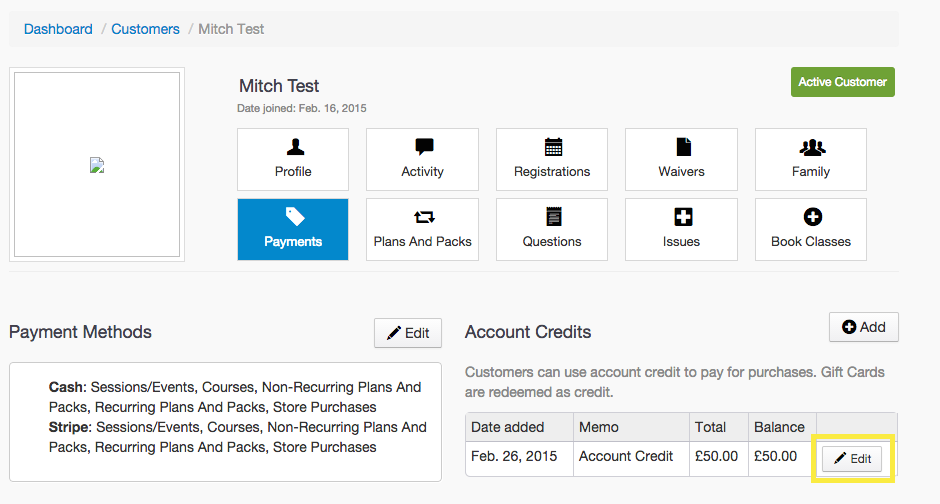This screenshot has width=940, height=504.
Task: Click the Date added column header
Action: click(x=507, y=427)
